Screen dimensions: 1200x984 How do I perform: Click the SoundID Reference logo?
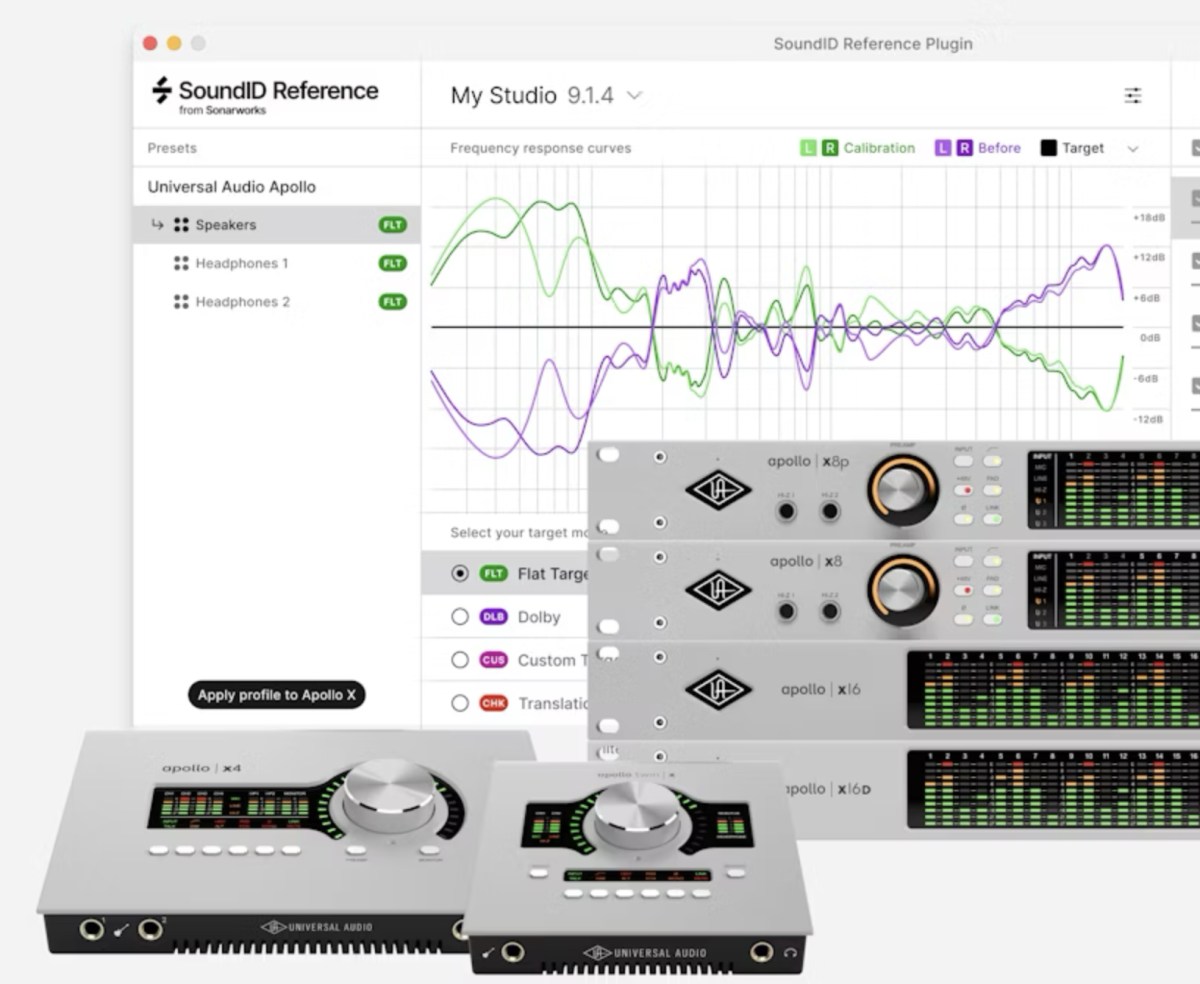coord(265,94)
